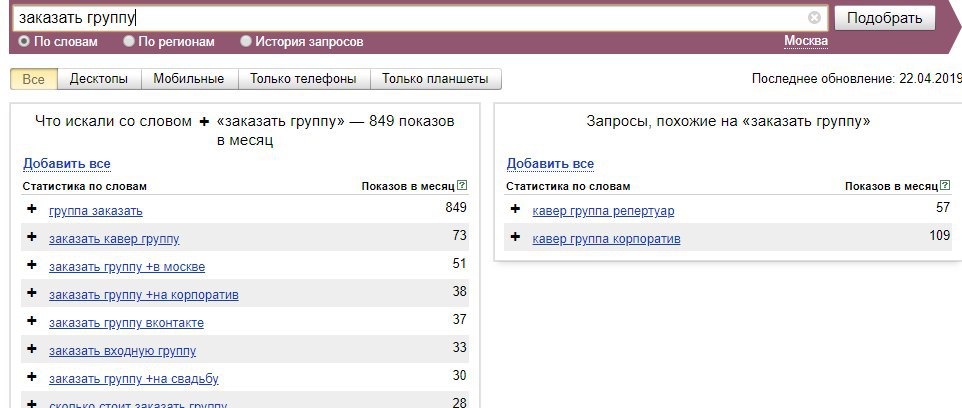Switch to 'Мобильные' tab
This screenshot has width=962, height=408.
(189, 79)
